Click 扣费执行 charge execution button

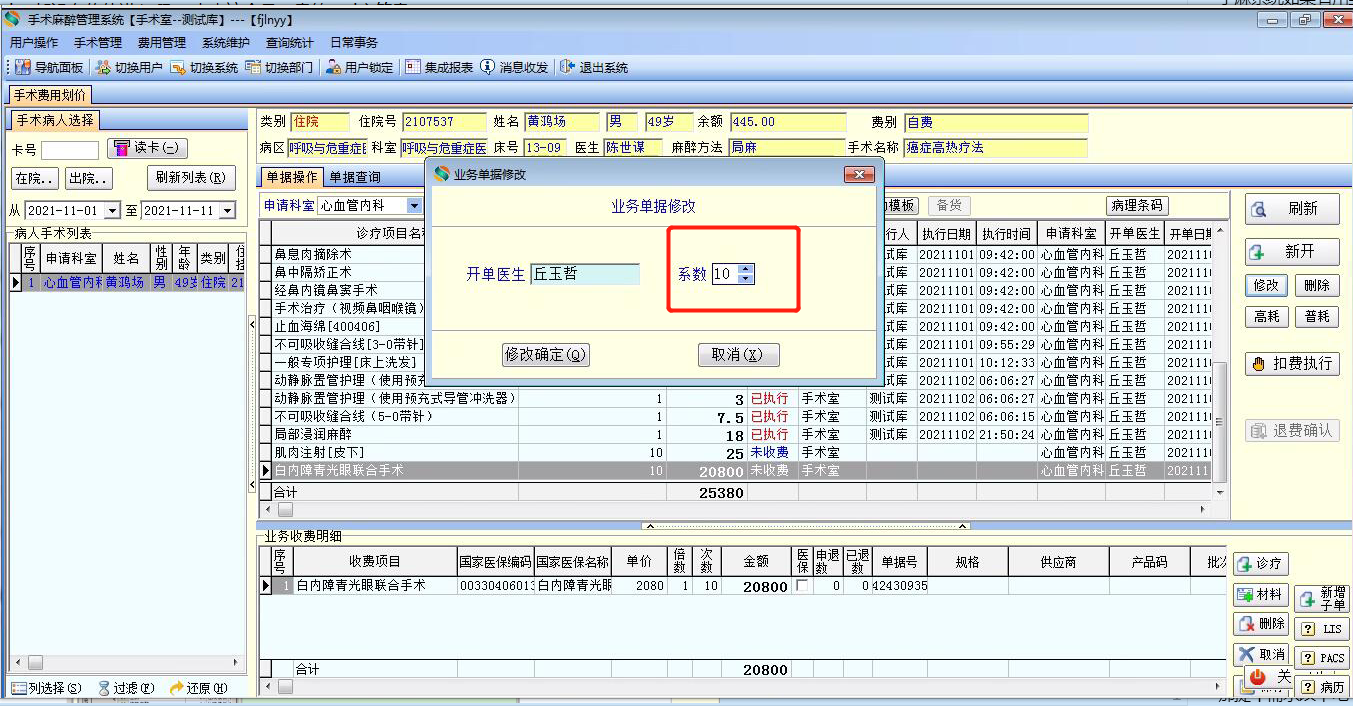click(x=1292, y=364)
